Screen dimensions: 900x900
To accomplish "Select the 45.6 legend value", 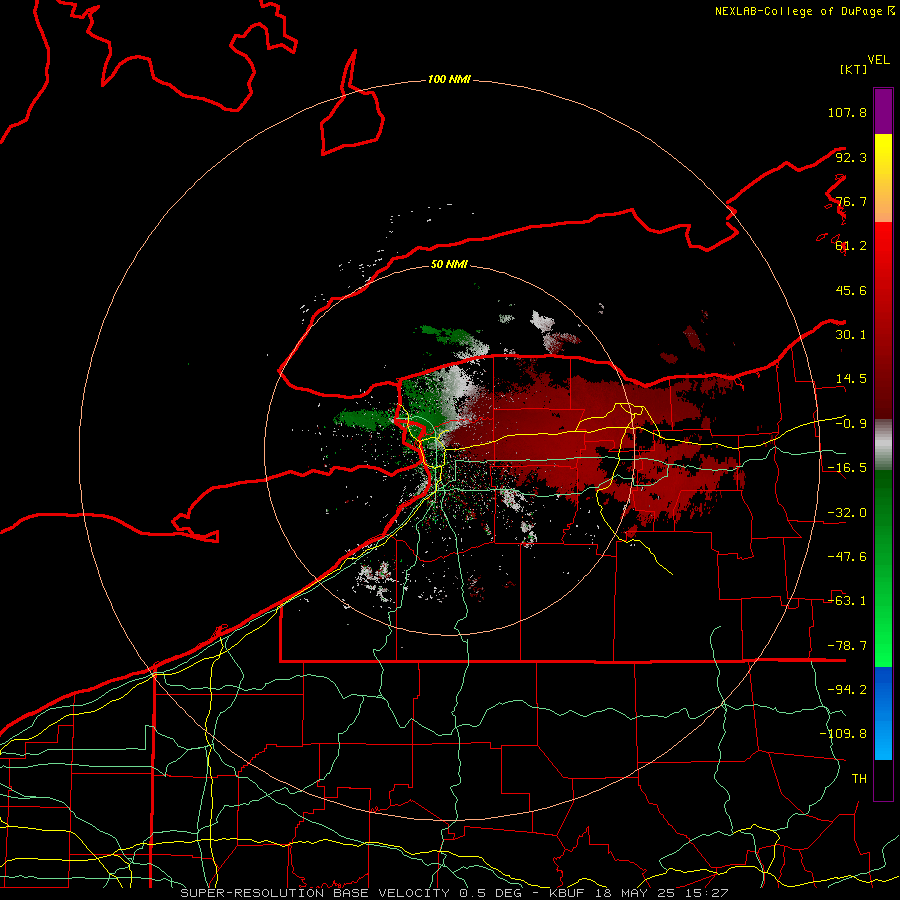I will pyautogui.click(x=851, y=290).
